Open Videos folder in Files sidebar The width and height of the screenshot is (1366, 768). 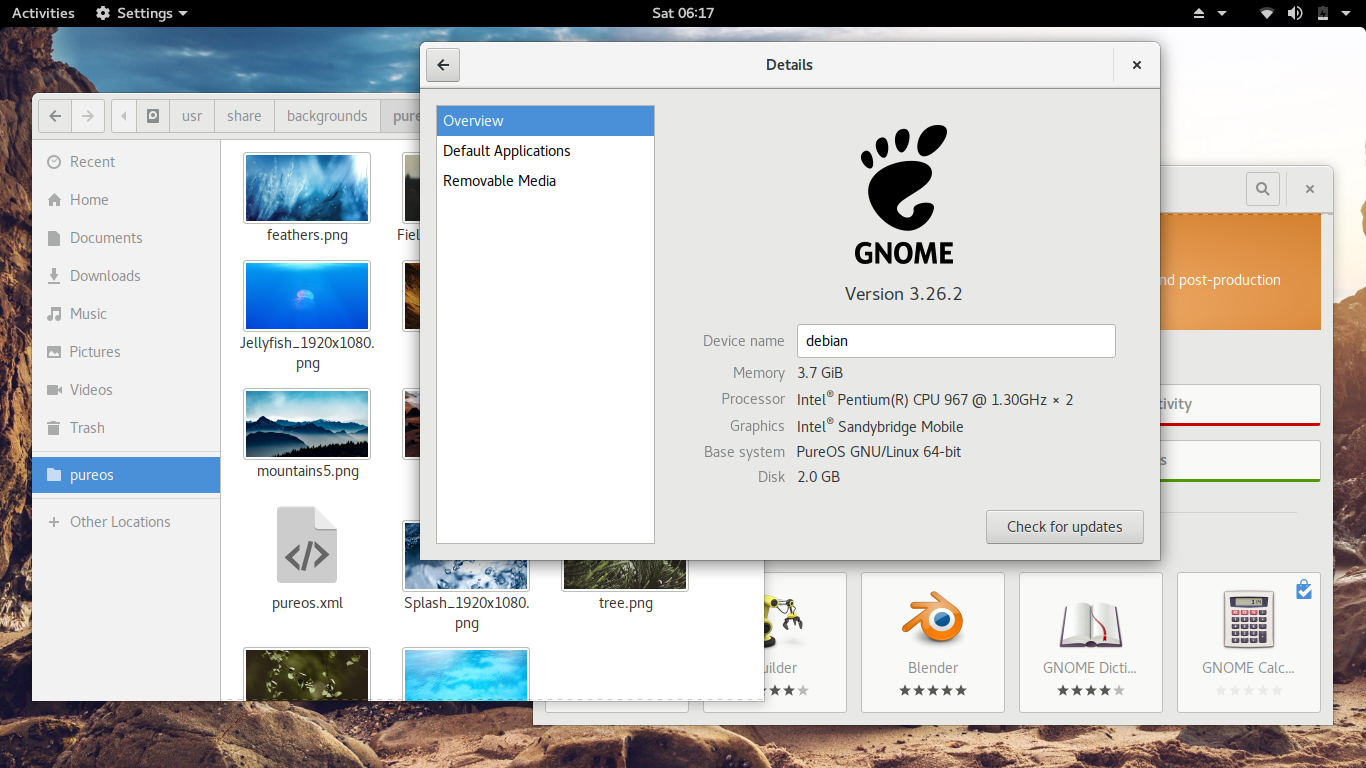coord(126,390)
